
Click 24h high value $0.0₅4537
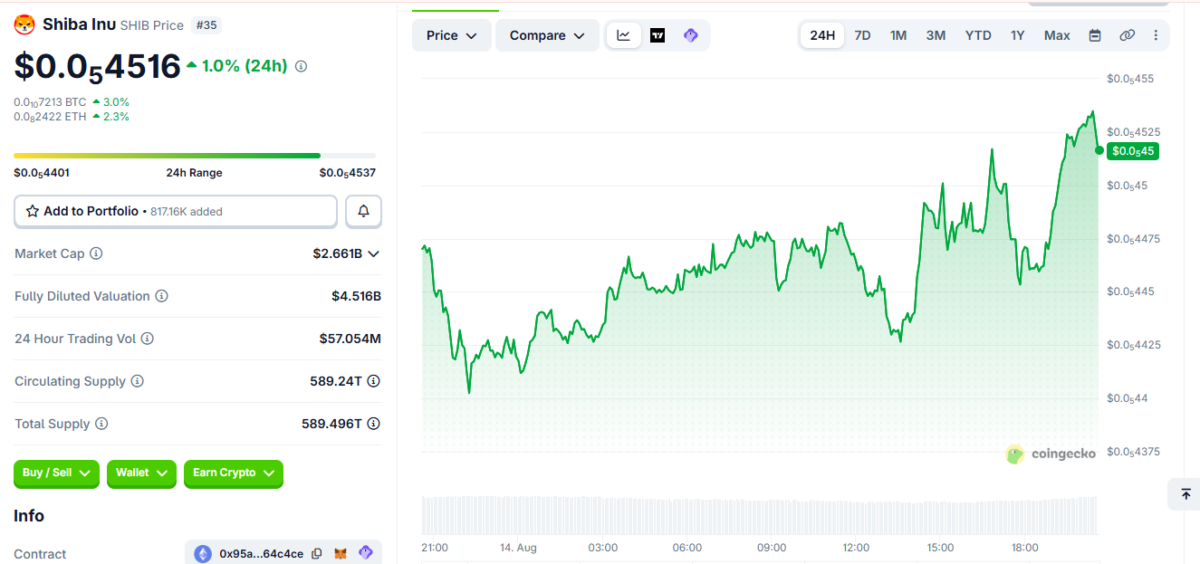pos(348,173)
